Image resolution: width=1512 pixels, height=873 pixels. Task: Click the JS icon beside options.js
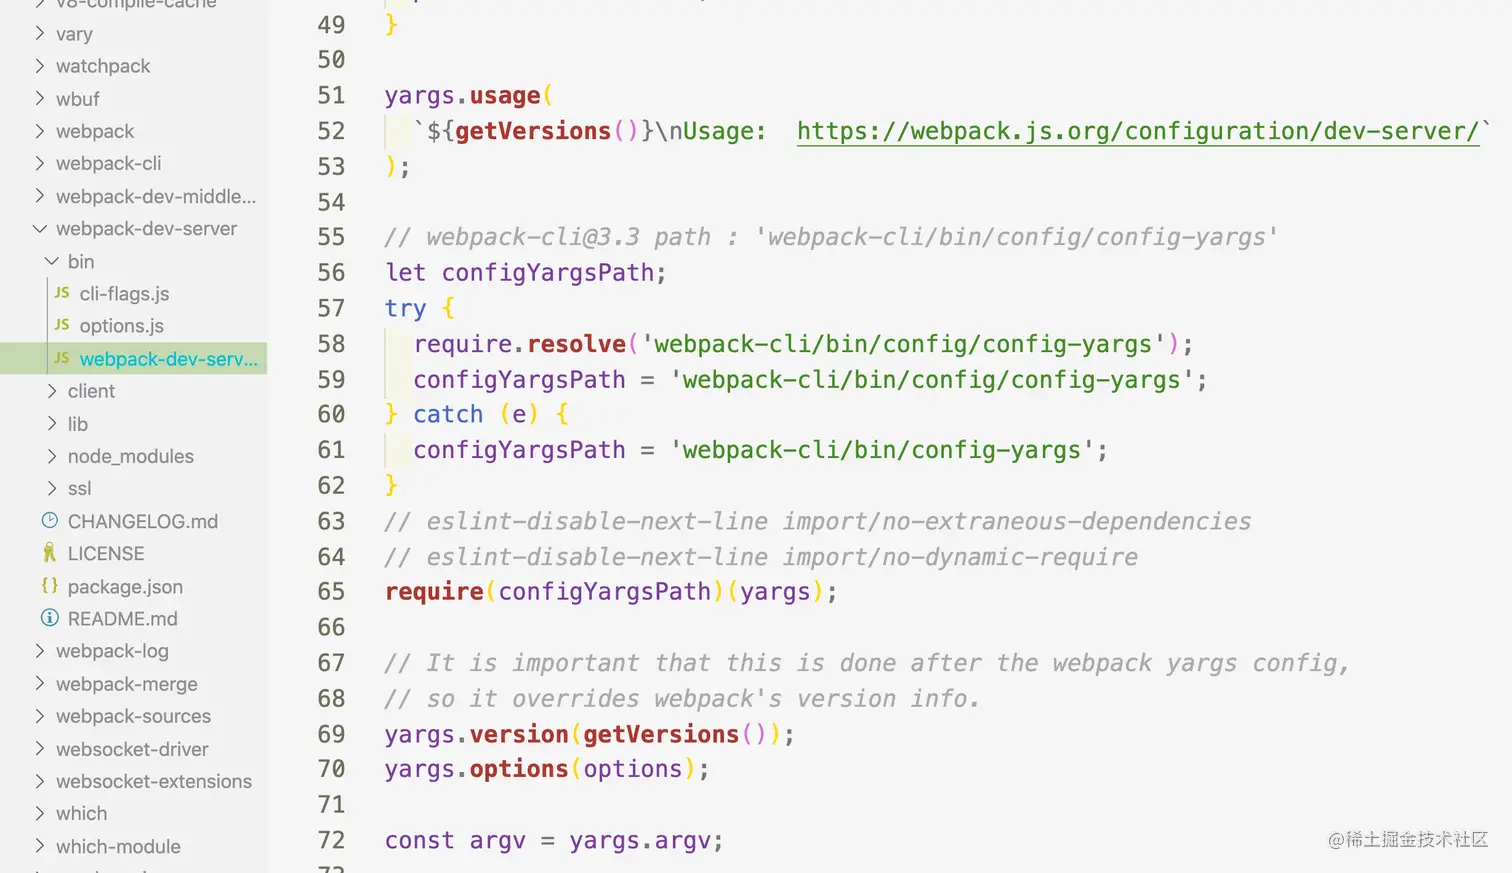click(x=62, y=325)
